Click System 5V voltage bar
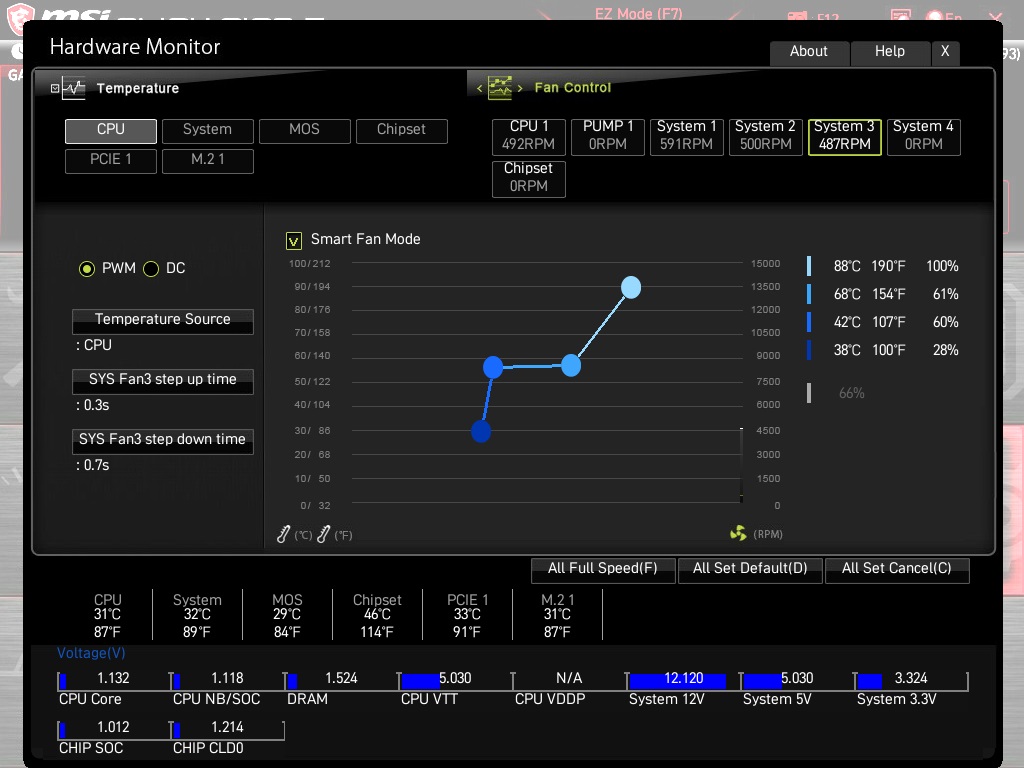Image resolution: width=1024 pixels, height=768 pixels. point(797,680)
